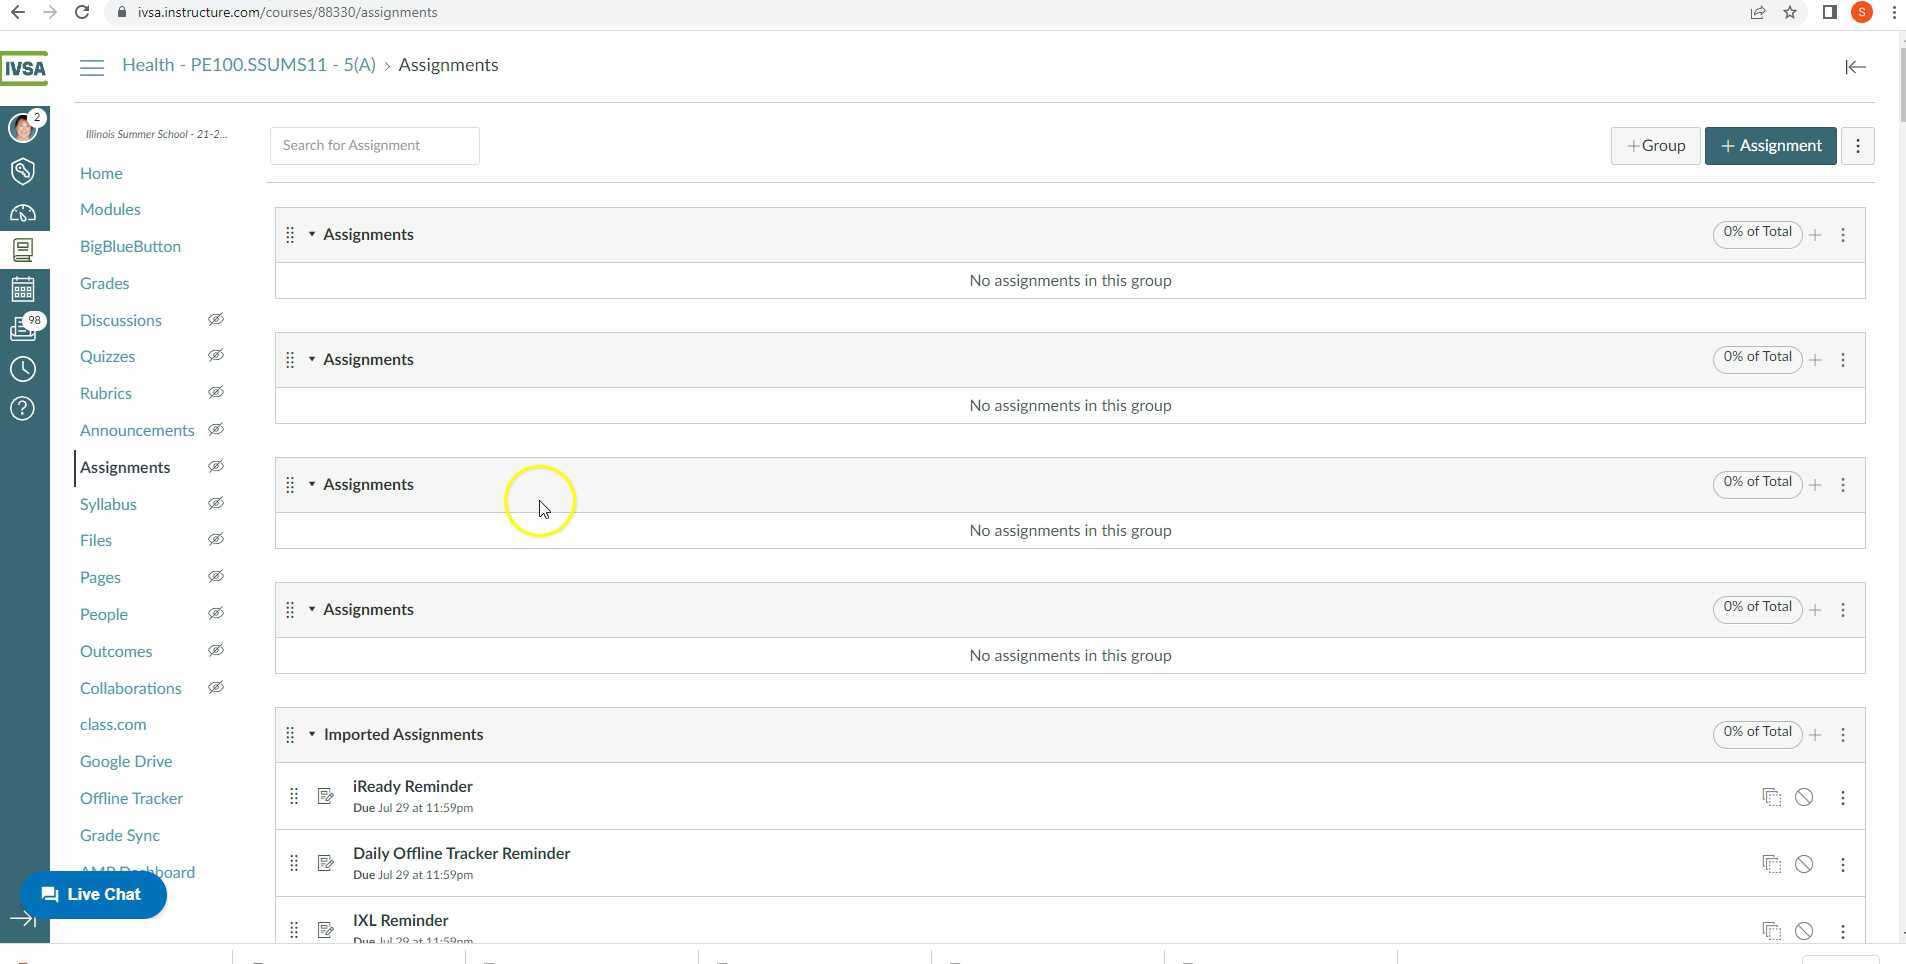Publish the iReady Reminder assignment
1906x964 pixels.
(1804, 797)
